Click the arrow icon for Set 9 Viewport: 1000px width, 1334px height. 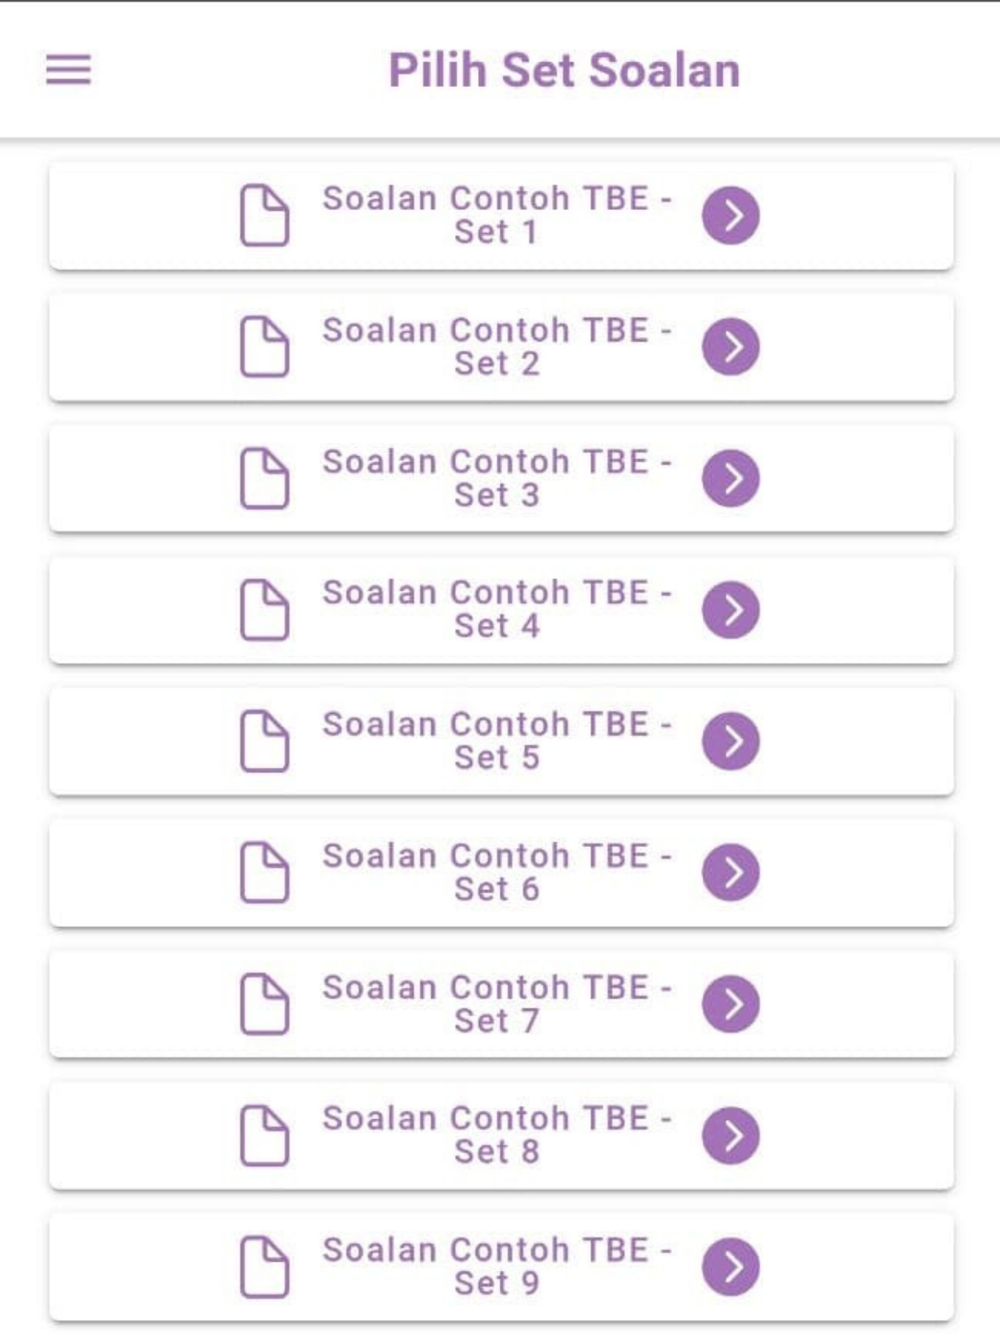(x=730, y=1267)
